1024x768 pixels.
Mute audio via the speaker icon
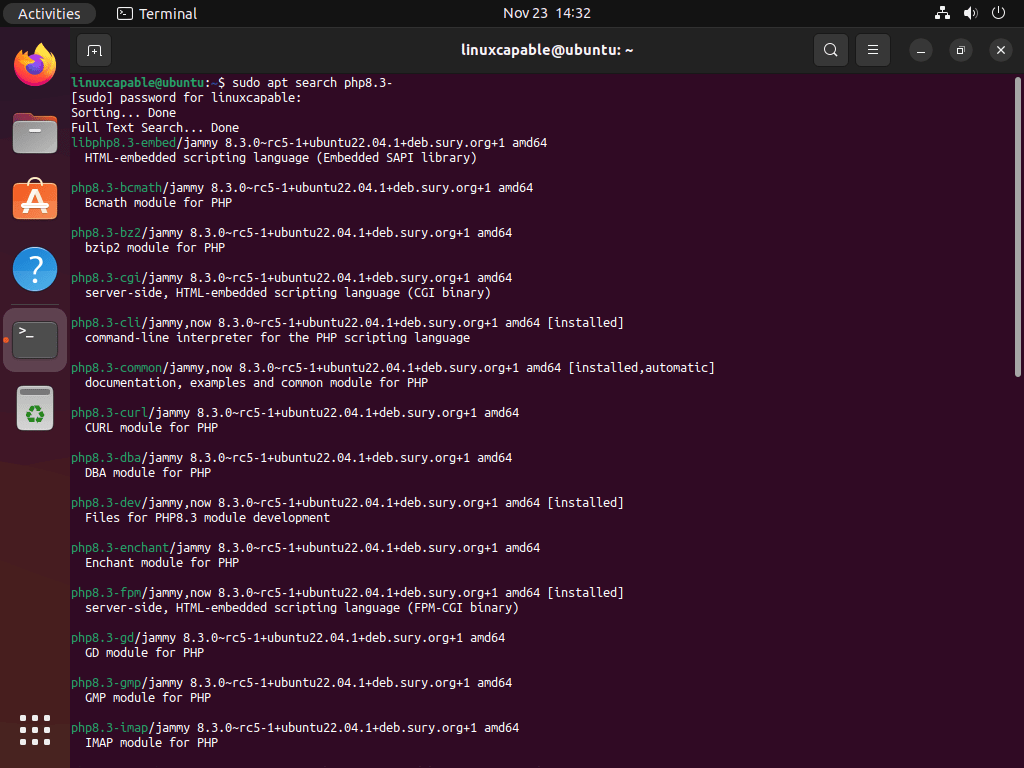click(970, 13)
